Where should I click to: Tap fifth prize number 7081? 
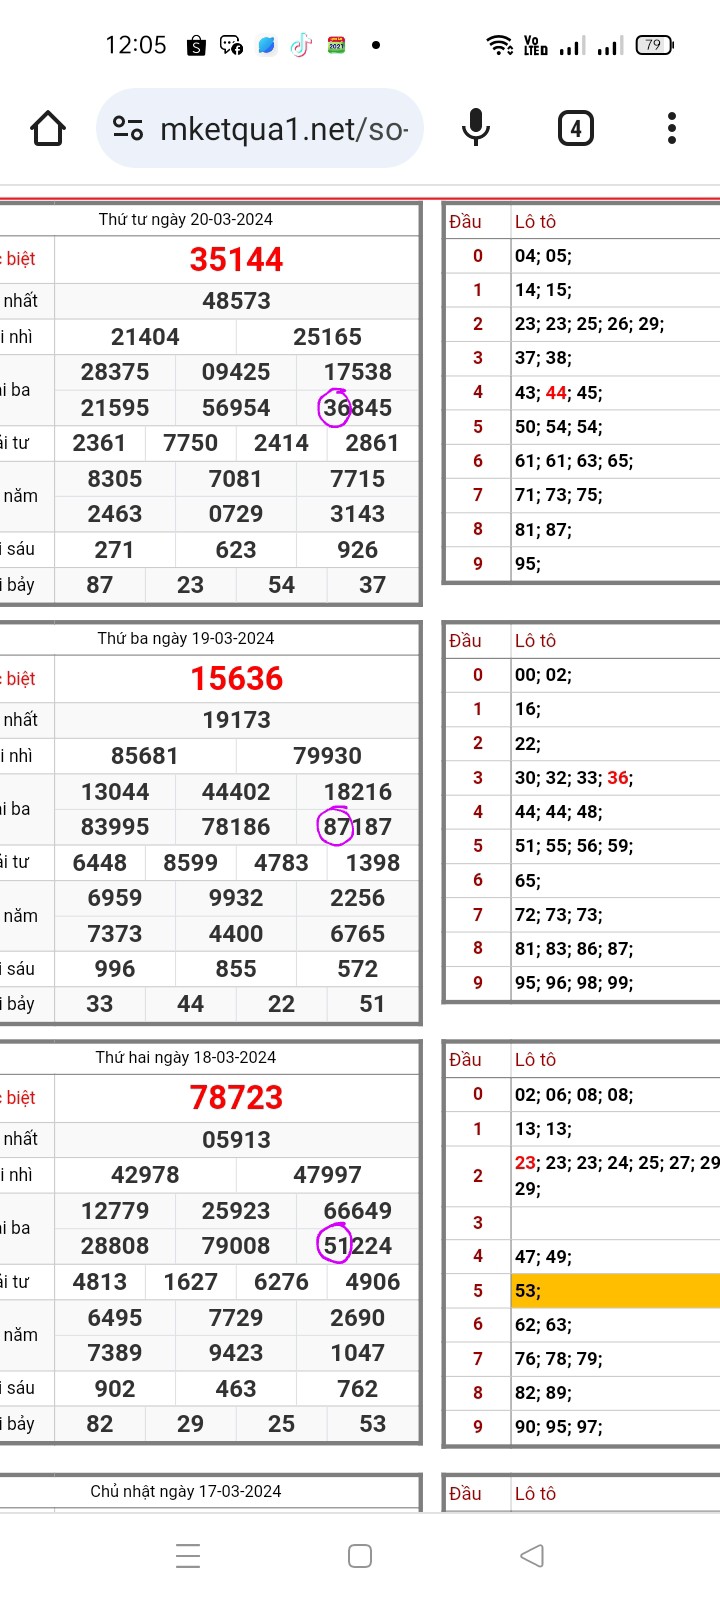pos(236,479)
